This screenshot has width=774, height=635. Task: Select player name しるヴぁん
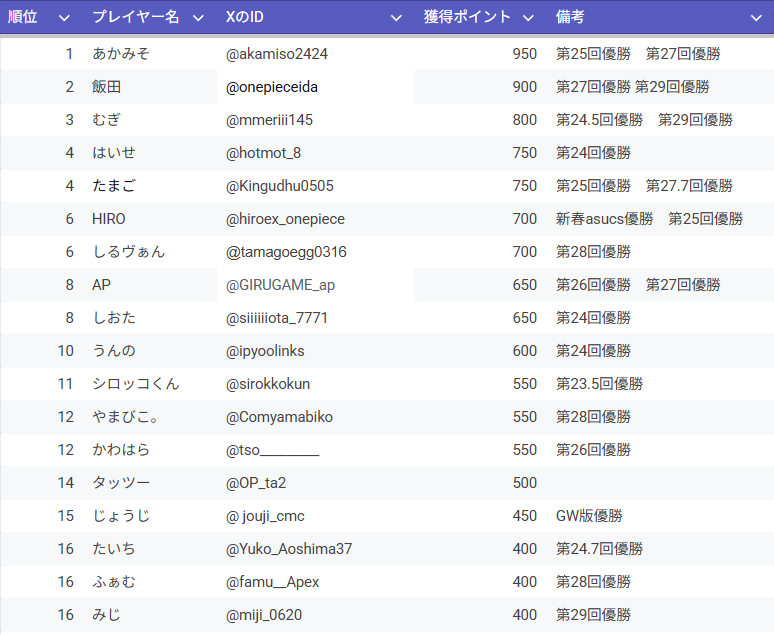coord(128,252)
